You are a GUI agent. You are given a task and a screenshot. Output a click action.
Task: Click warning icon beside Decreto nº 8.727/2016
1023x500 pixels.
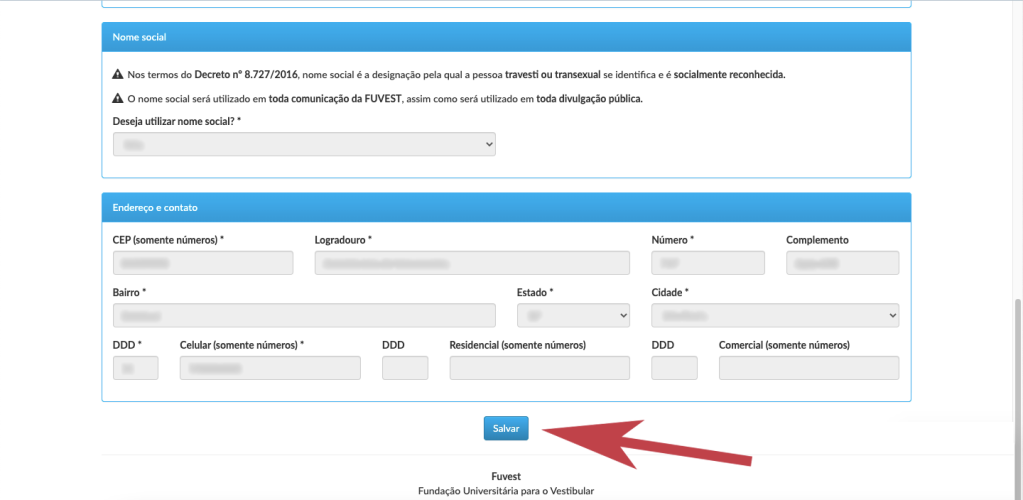pyautogui.click(x=118, y=74)
